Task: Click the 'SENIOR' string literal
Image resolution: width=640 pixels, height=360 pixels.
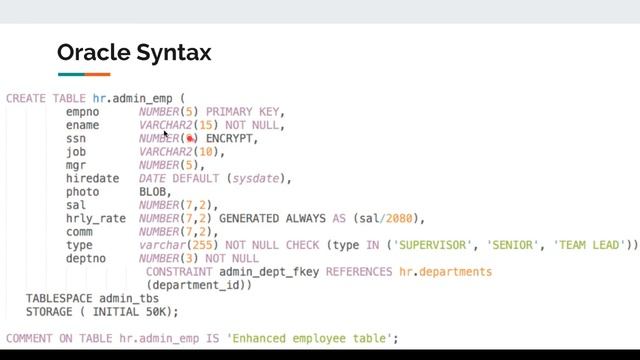Action: (x=513, y=245)
